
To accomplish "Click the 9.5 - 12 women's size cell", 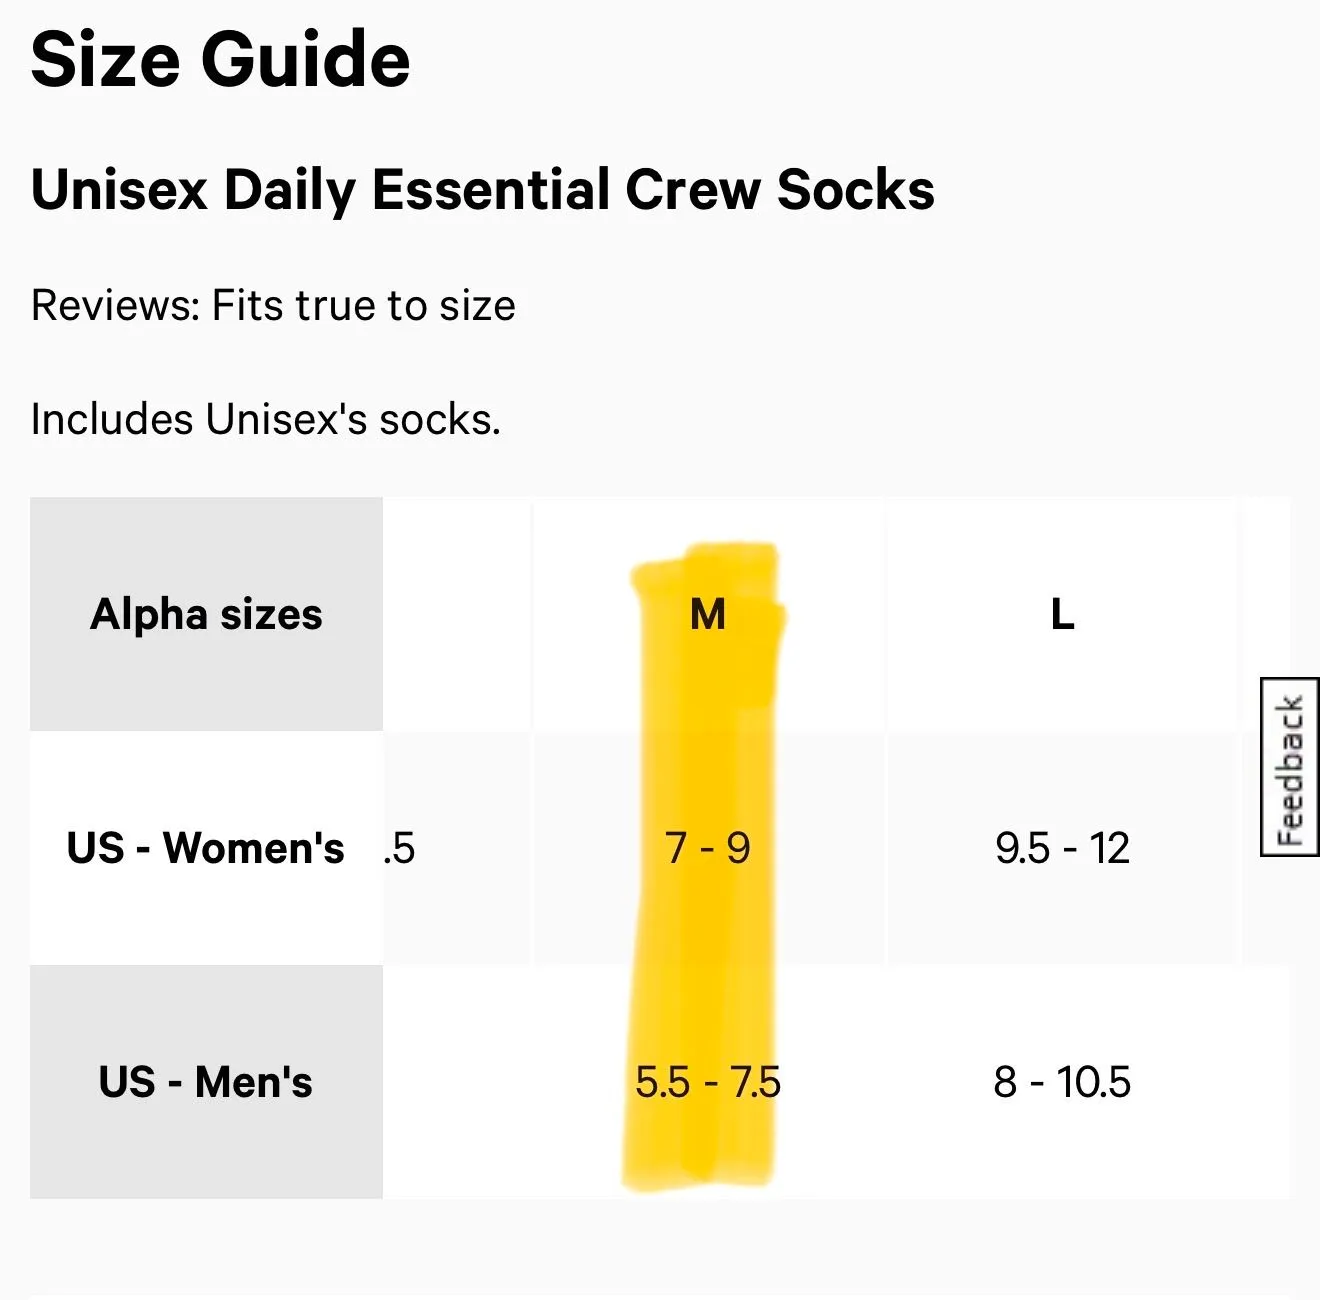I will coord(1062,848).
